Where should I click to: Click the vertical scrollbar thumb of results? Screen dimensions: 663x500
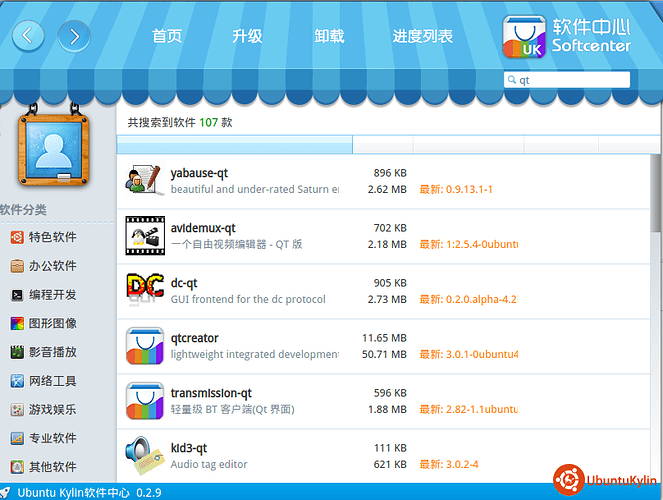coord(655,193)
